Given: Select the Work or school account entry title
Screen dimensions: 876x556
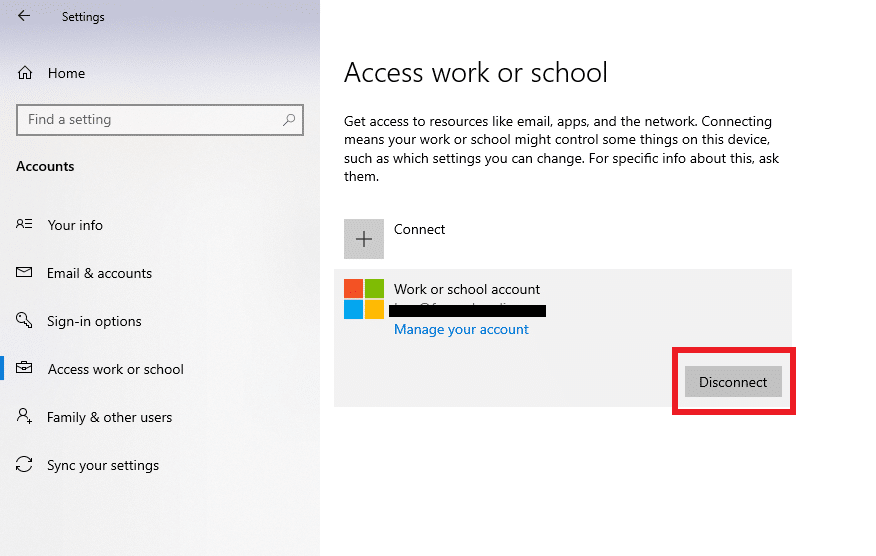Looking at the screenshot, I should point(467,289).
